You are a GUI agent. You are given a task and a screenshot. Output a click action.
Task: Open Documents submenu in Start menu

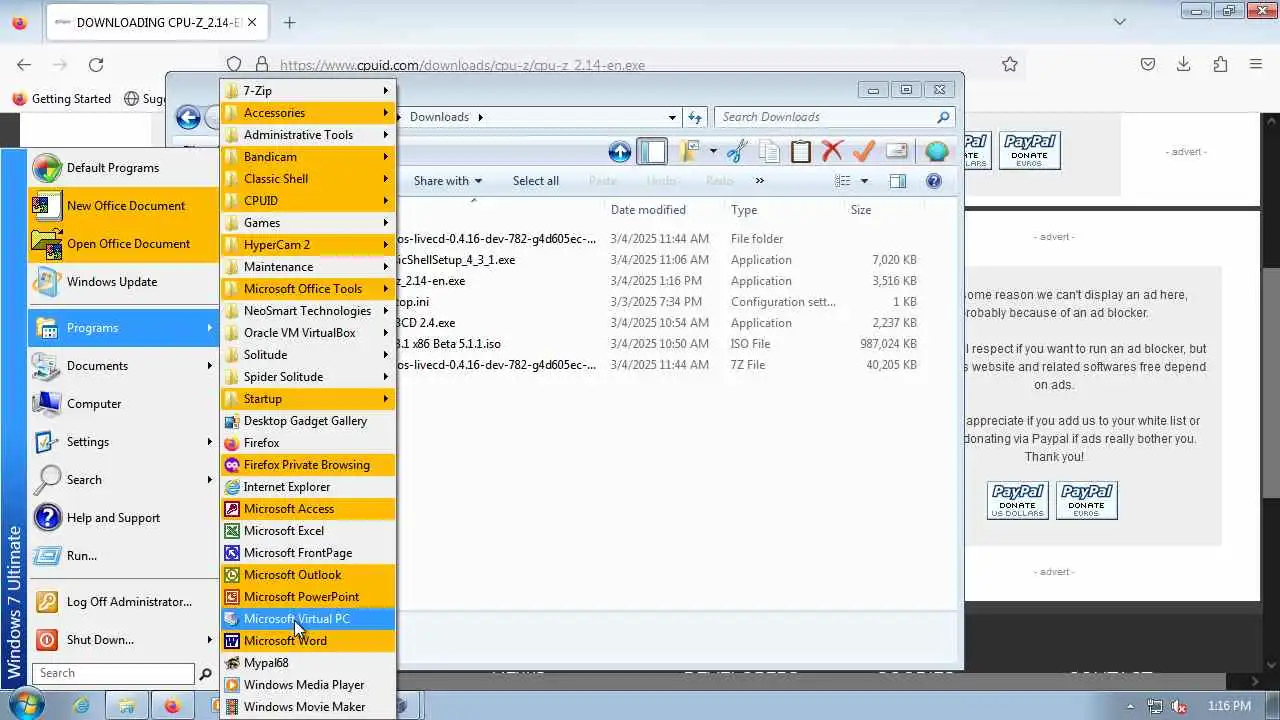[x=123, y=366]
